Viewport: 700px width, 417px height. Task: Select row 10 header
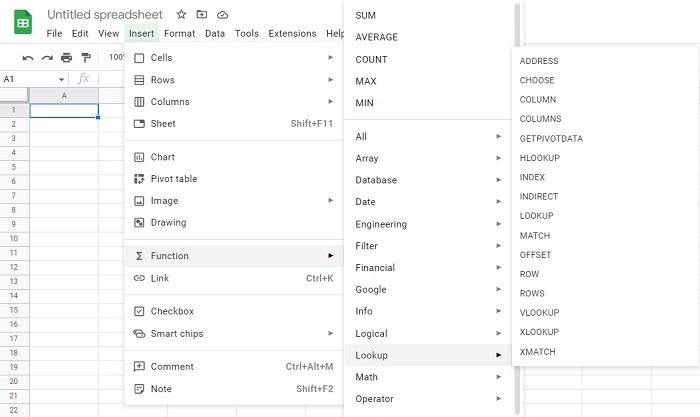pyautogui.click(x=14, y=238)
